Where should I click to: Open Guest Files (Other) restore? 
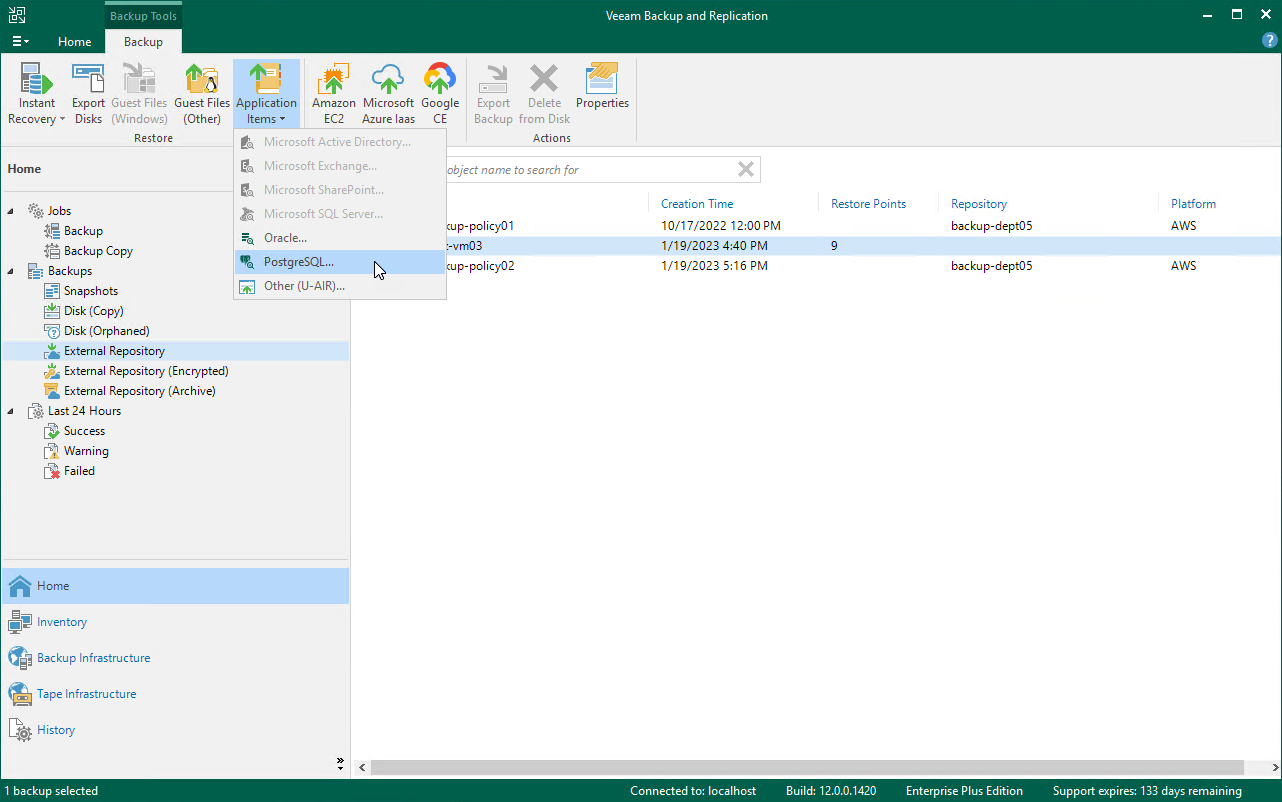coord(202,93)
